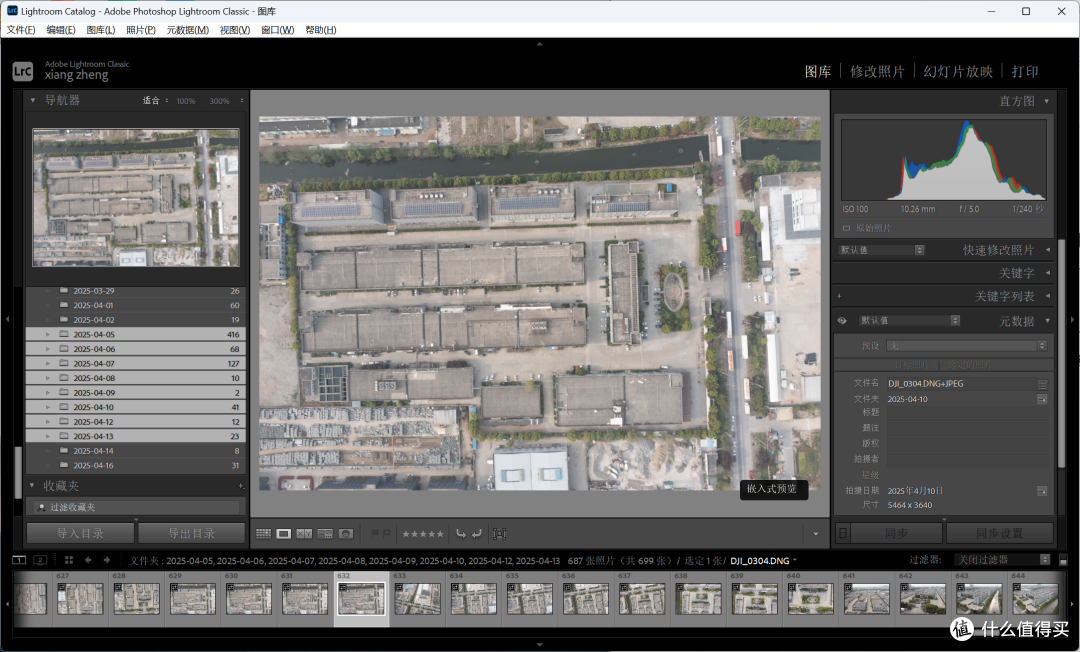Toggle the sync auto switch beside 同步
The height and width of the screenshot is (652, 1080).
point(842,534)
